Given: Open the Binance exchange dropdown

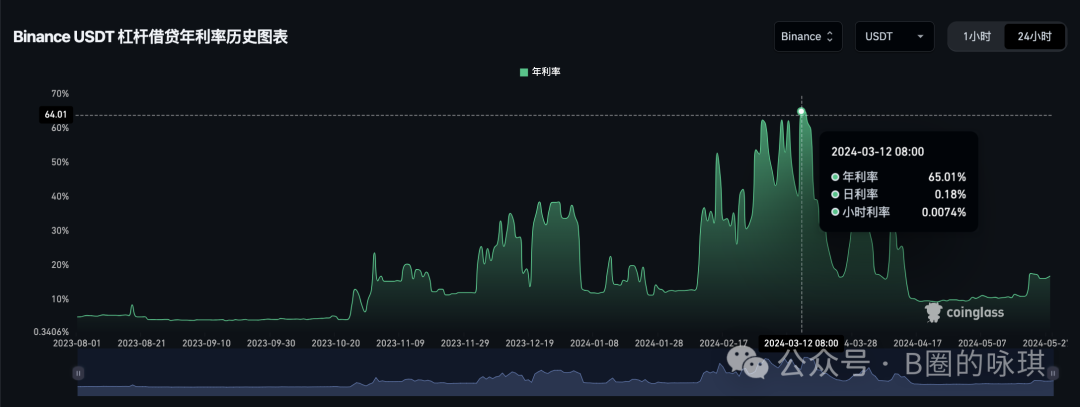Looking at the screenshot, I should tap(808, 36).
